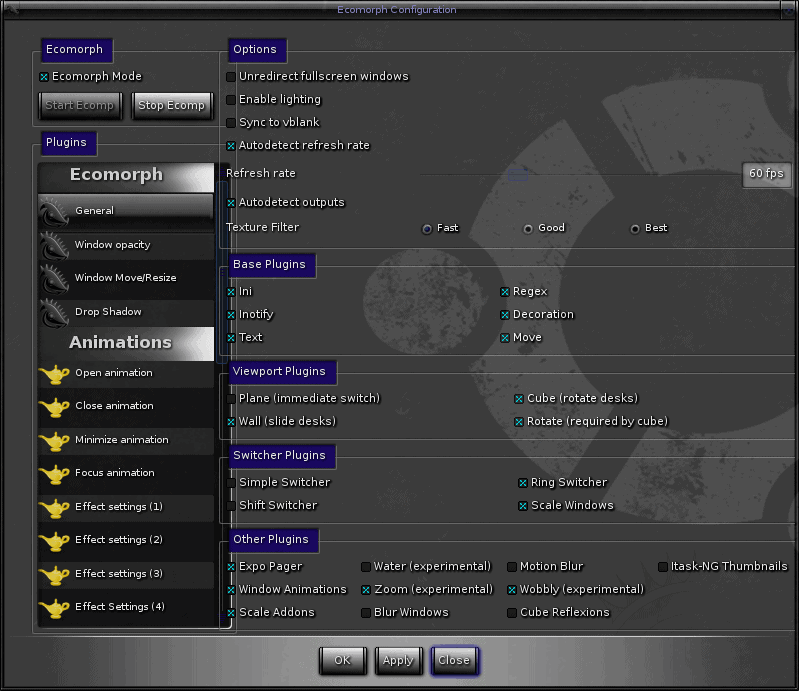The image size is (799, 691).
Task: Toggle the Decoration plugin
Action: [x=504, y=315]
